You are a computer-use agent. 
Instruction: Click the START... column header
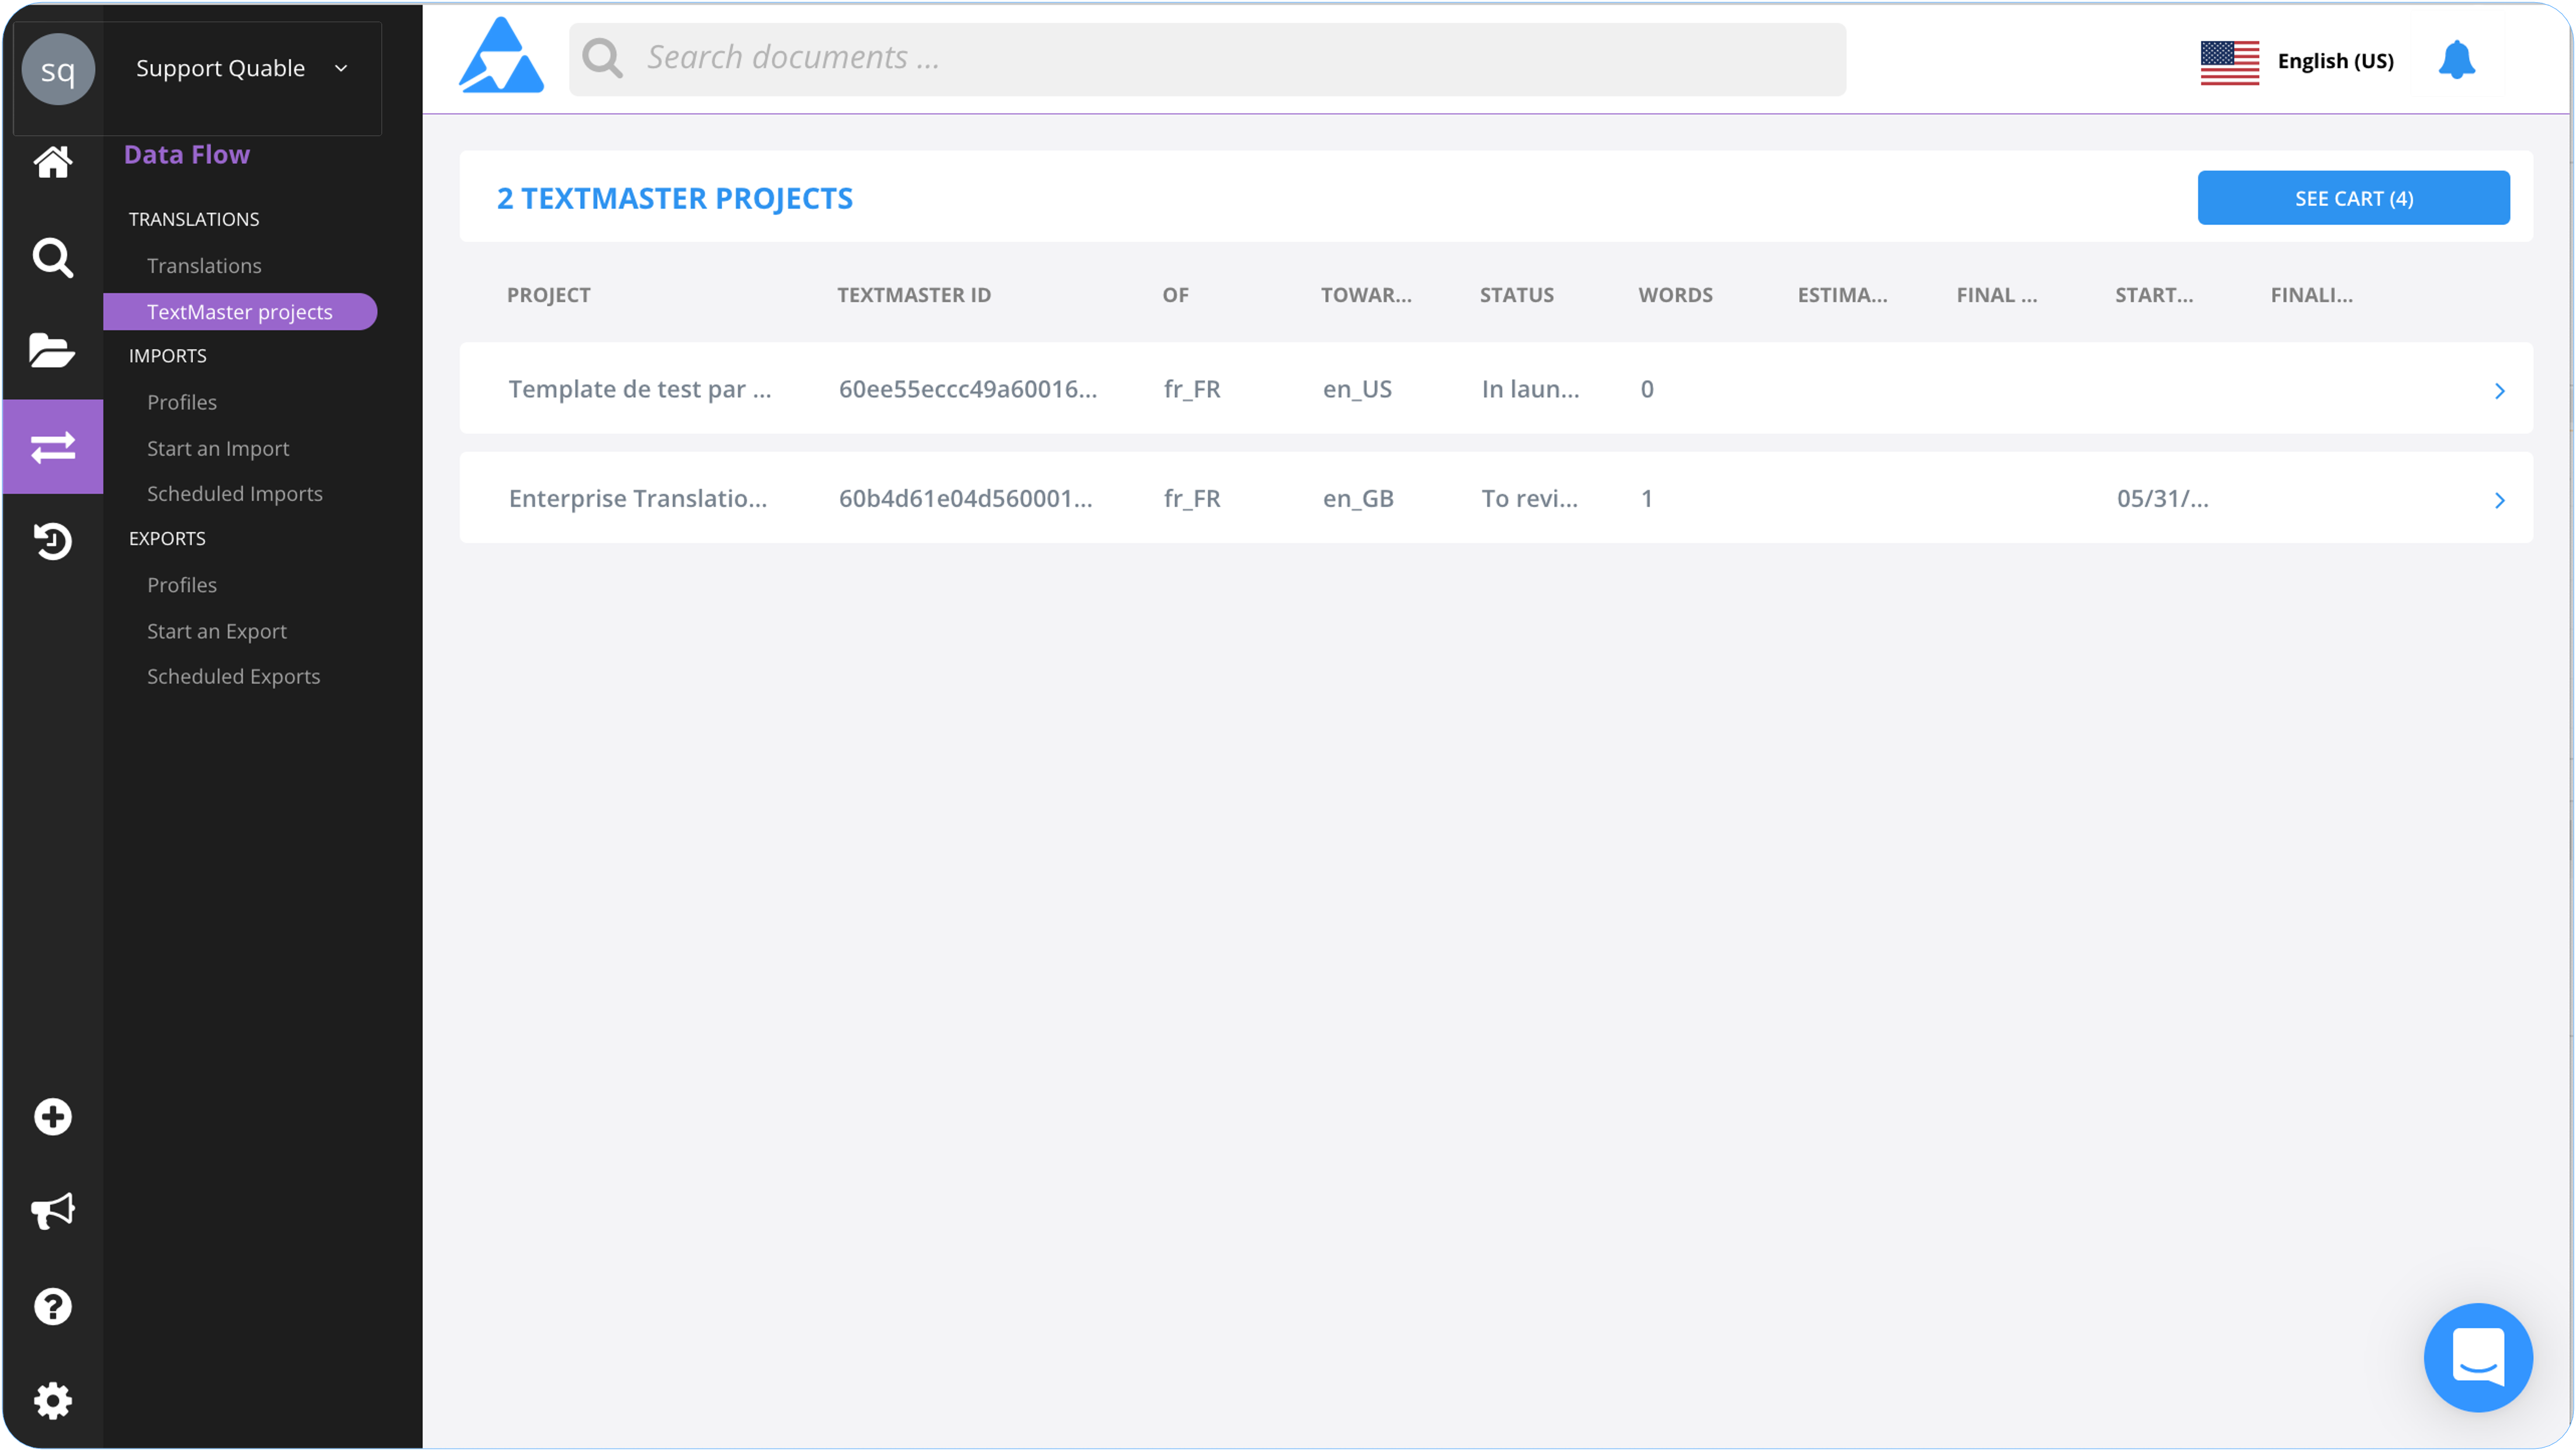pos(2153,295)
